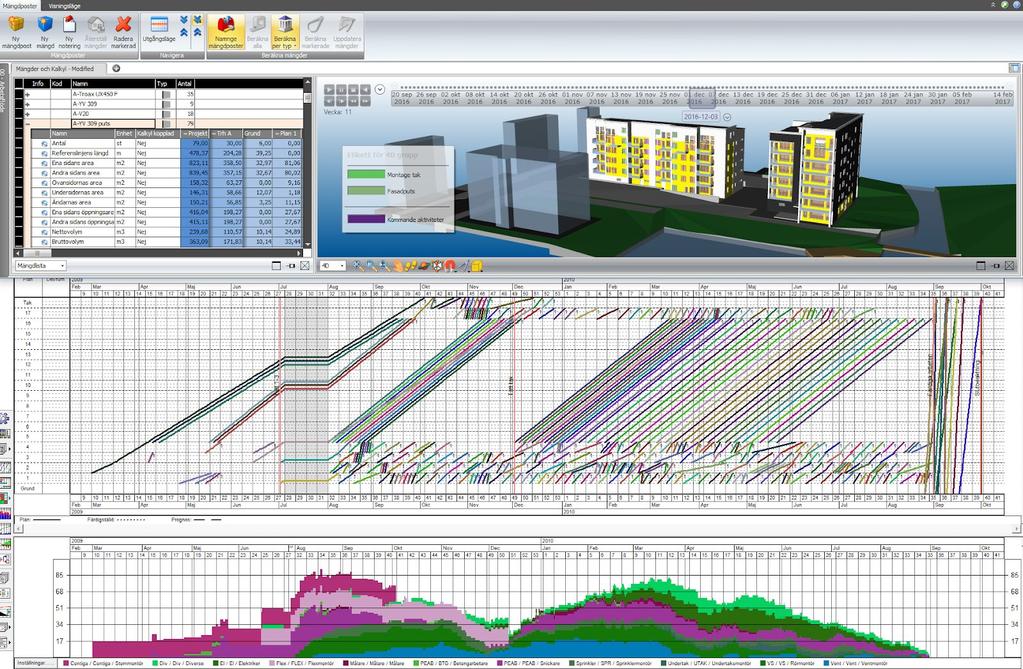This screenshot has width=1023, height=669.
Task: Click the orbit planet icon in 3D toolbar
Action: (424, 266)
